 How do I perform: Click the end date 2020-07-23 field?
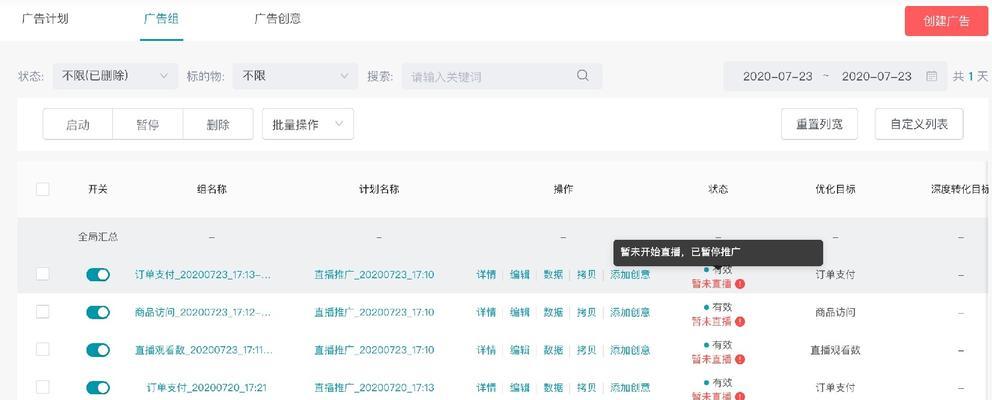point(876,77)
